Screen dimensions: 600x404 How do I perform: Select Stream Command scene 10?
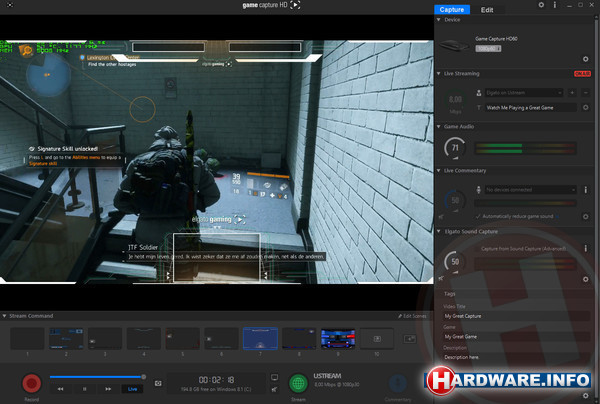tap(377, 339)
